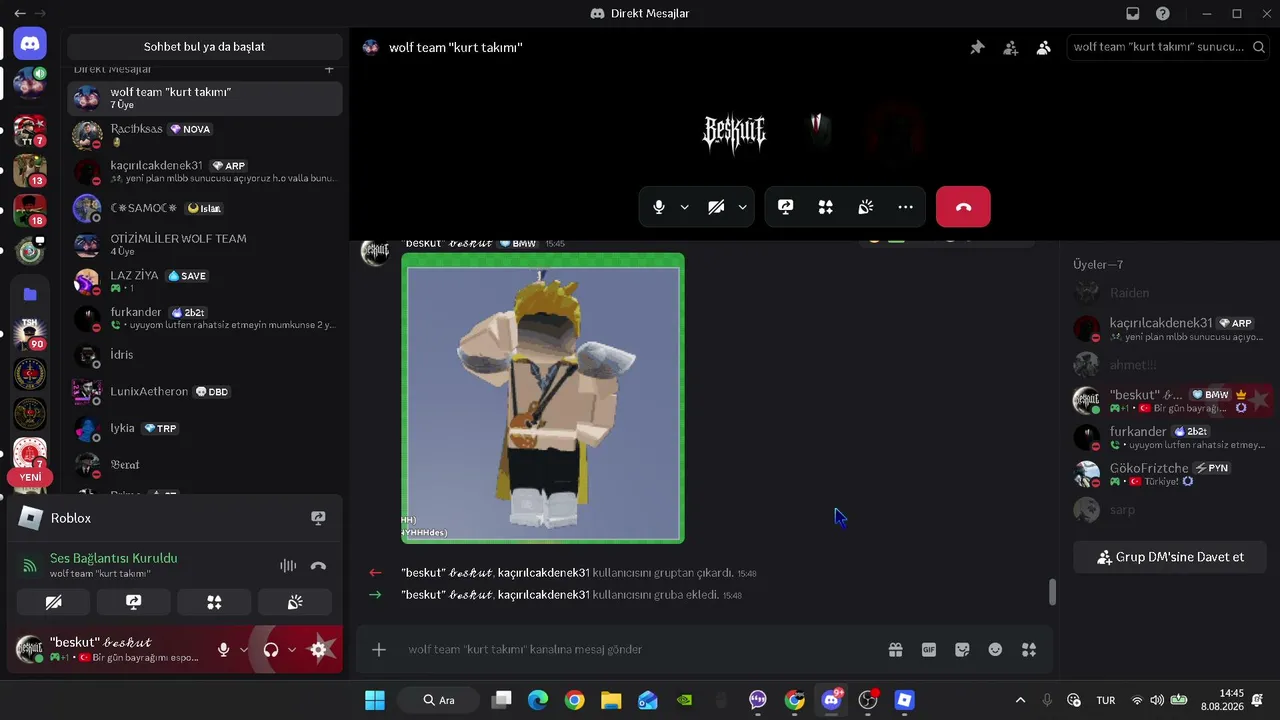The height and width of the screenshot is (720, 1280).
Task: Open the GIF picker
Action: coord(929,649)
